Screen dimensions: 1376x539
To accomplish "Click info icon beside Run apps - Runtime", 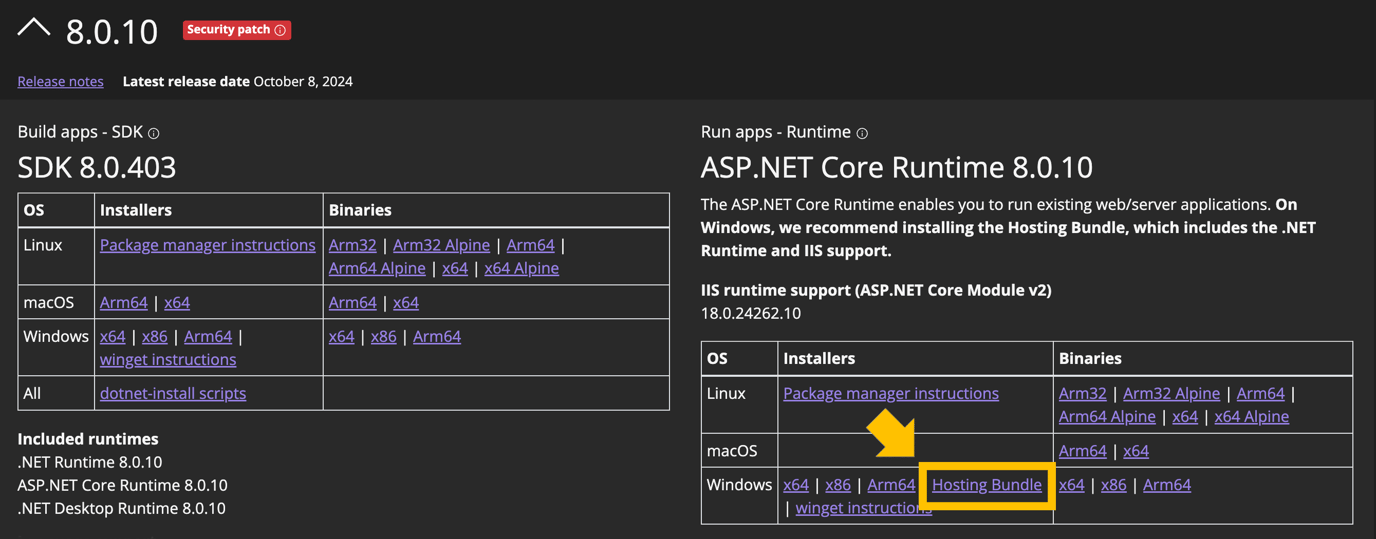I will point(862,133).
